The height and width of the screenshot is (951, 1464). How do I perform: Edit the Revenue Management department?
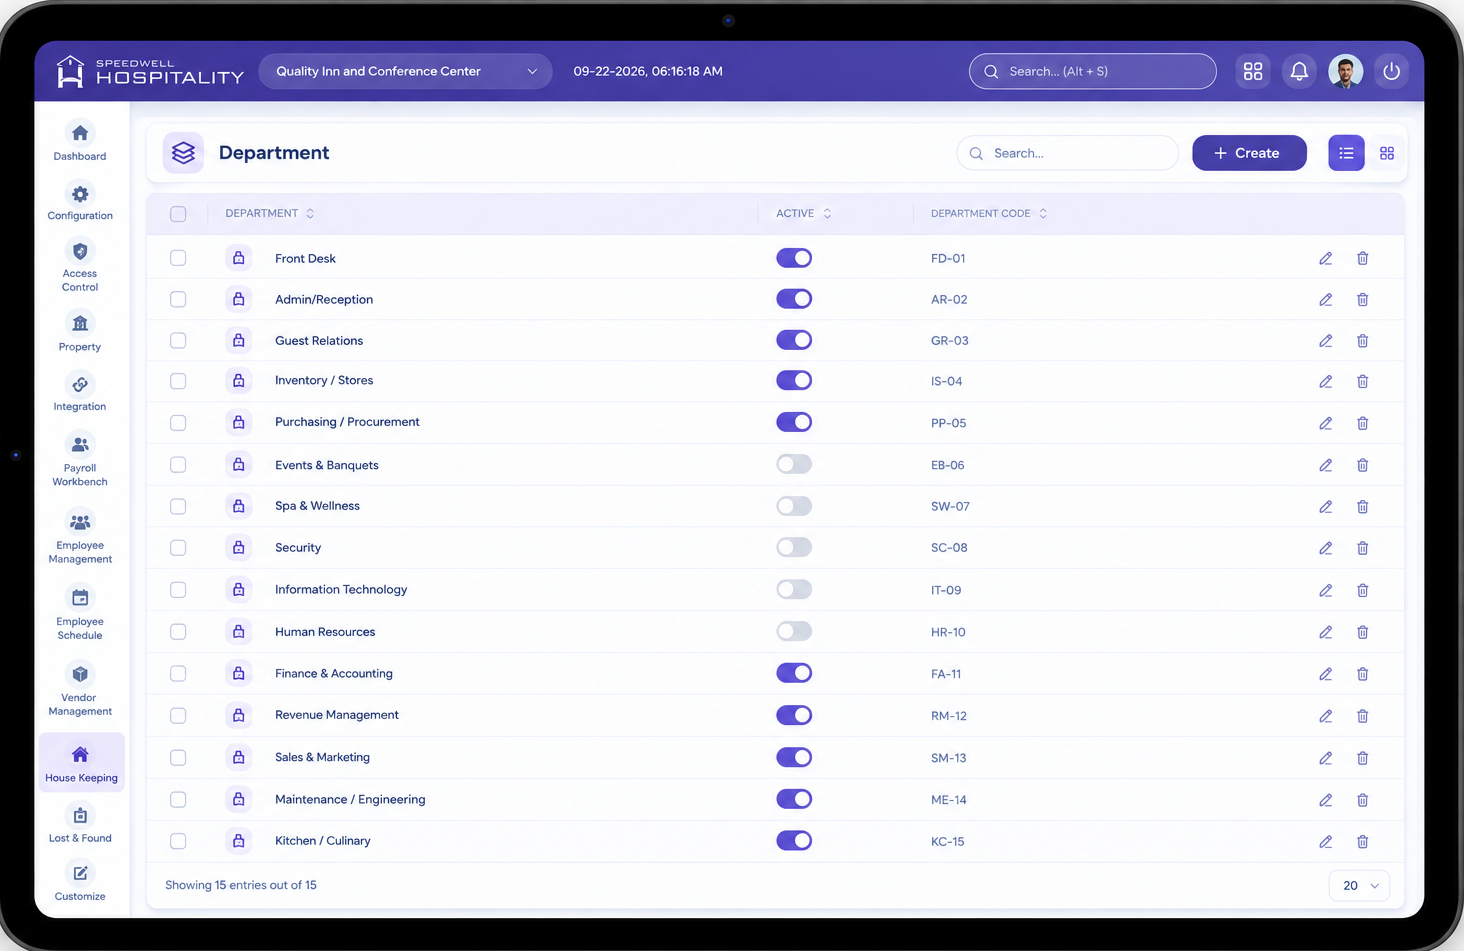click(x=1325, y=716)
